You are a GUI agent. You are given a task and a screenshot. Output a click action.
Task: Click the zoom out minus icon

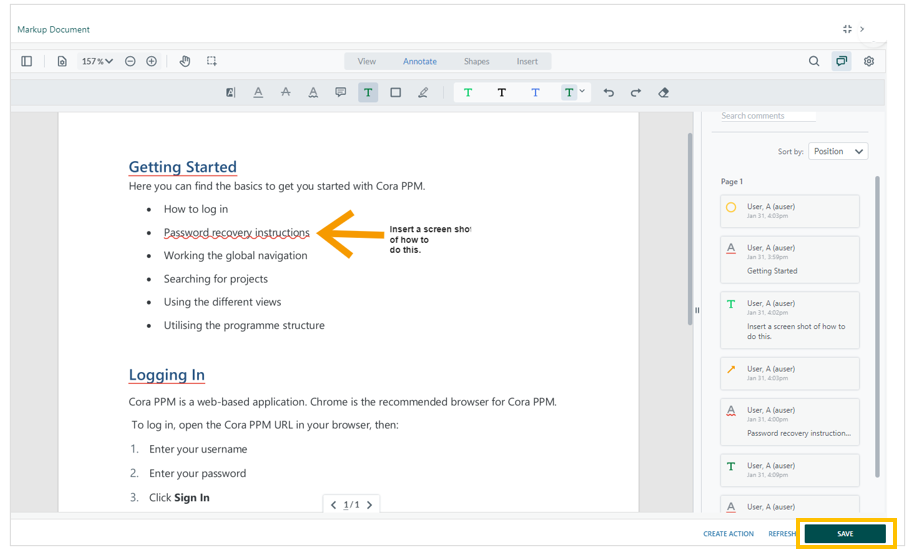coord(130,61)
